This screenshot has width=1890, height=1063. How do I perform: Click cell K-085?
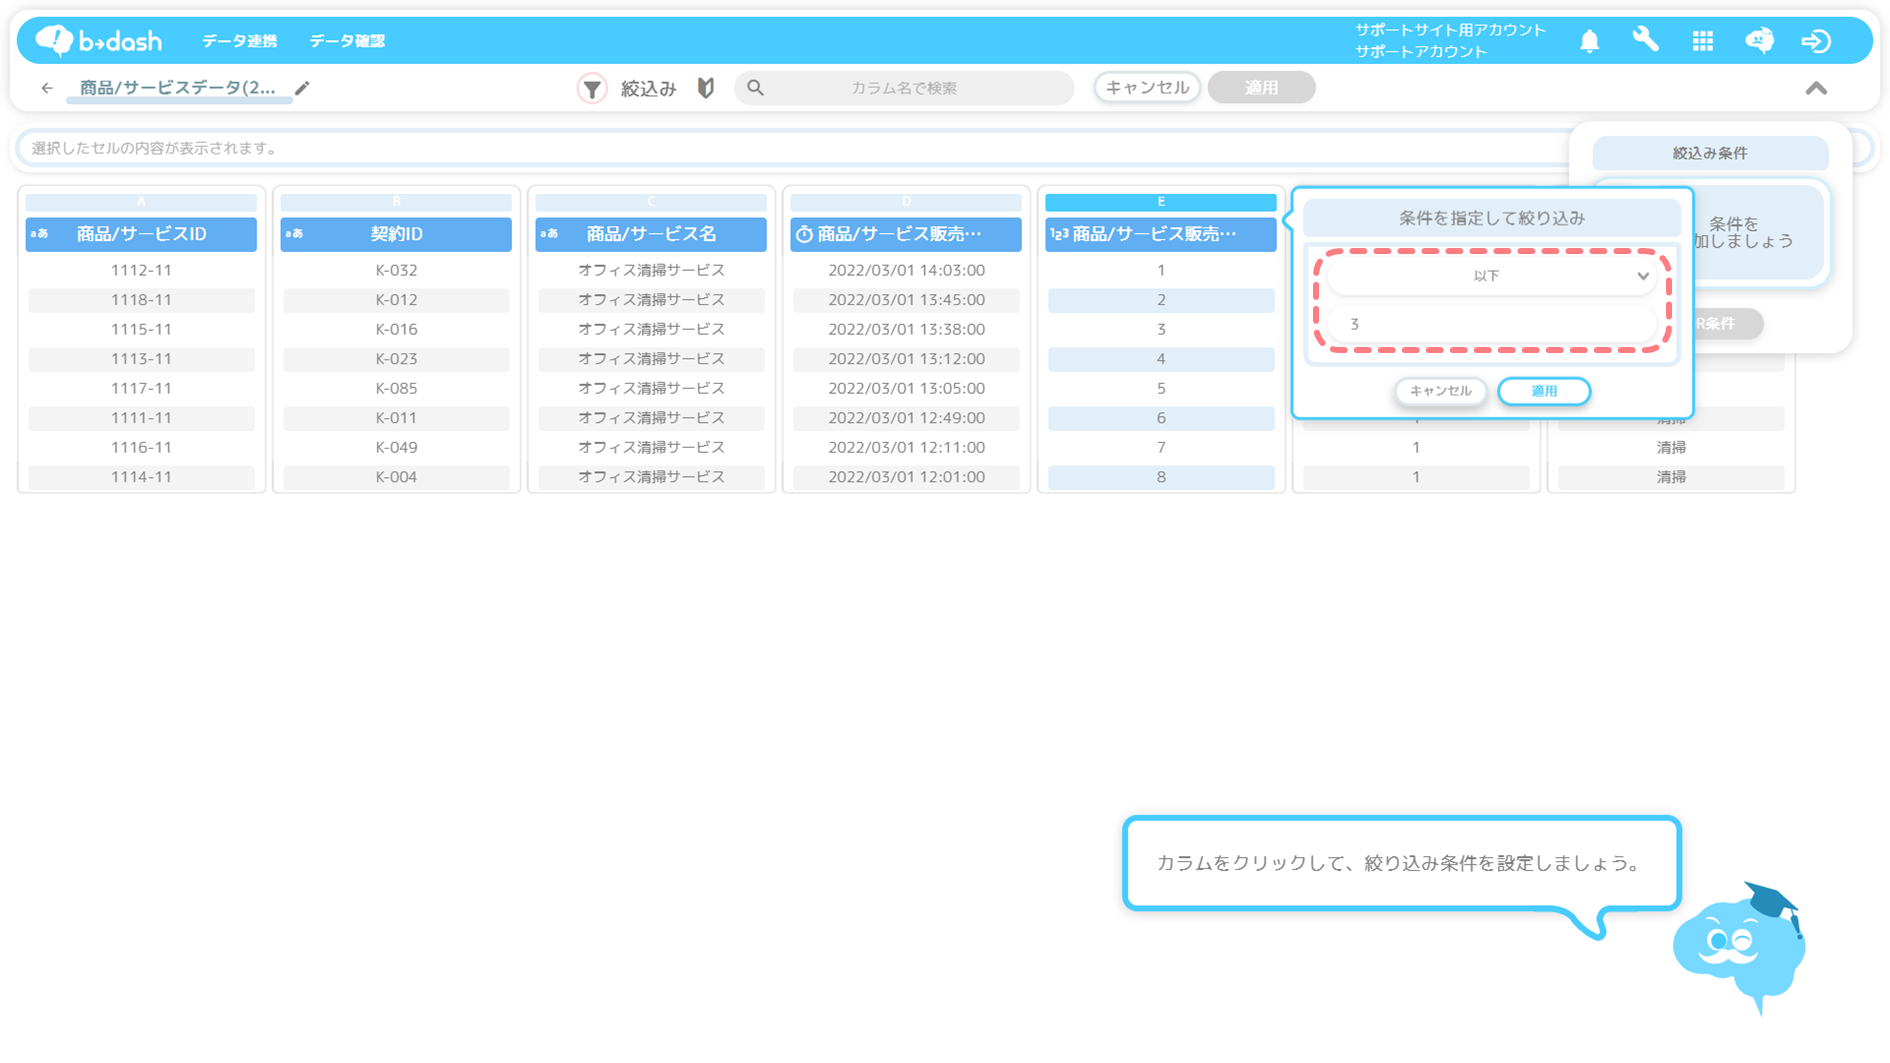pos(396,388)
